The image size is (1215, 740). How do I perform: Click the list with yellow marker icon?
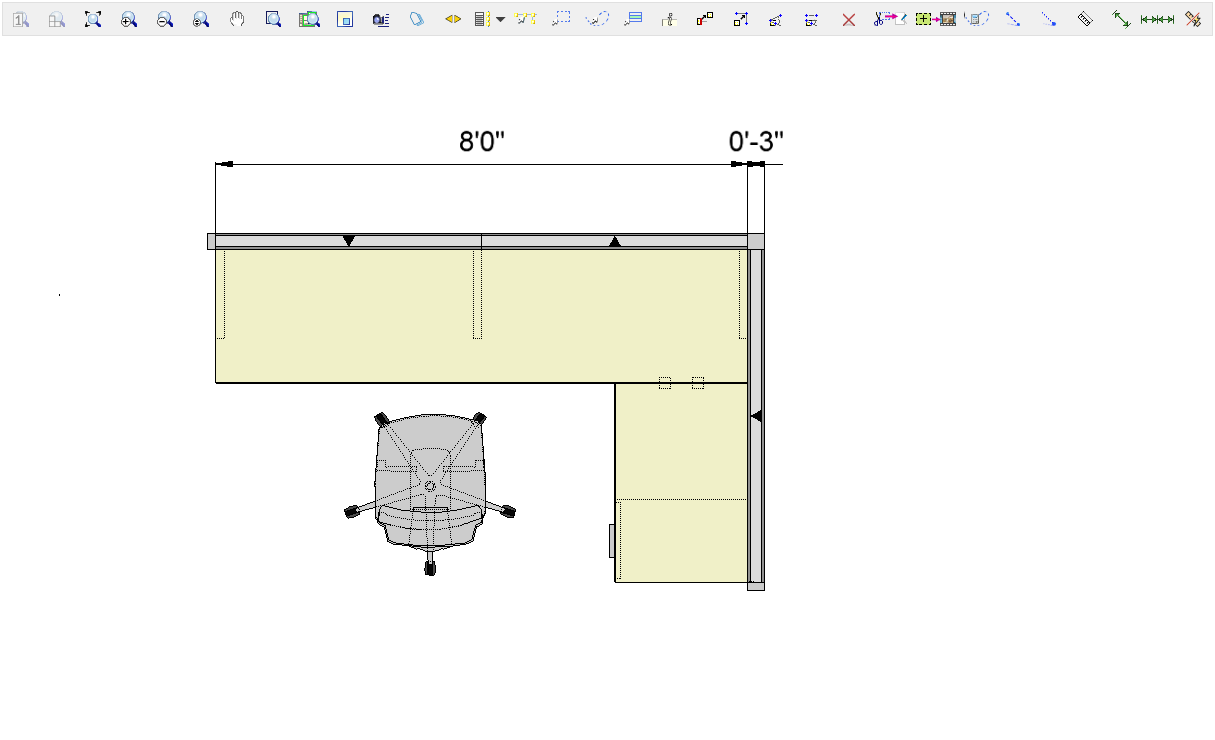click(x=481, y=19)
